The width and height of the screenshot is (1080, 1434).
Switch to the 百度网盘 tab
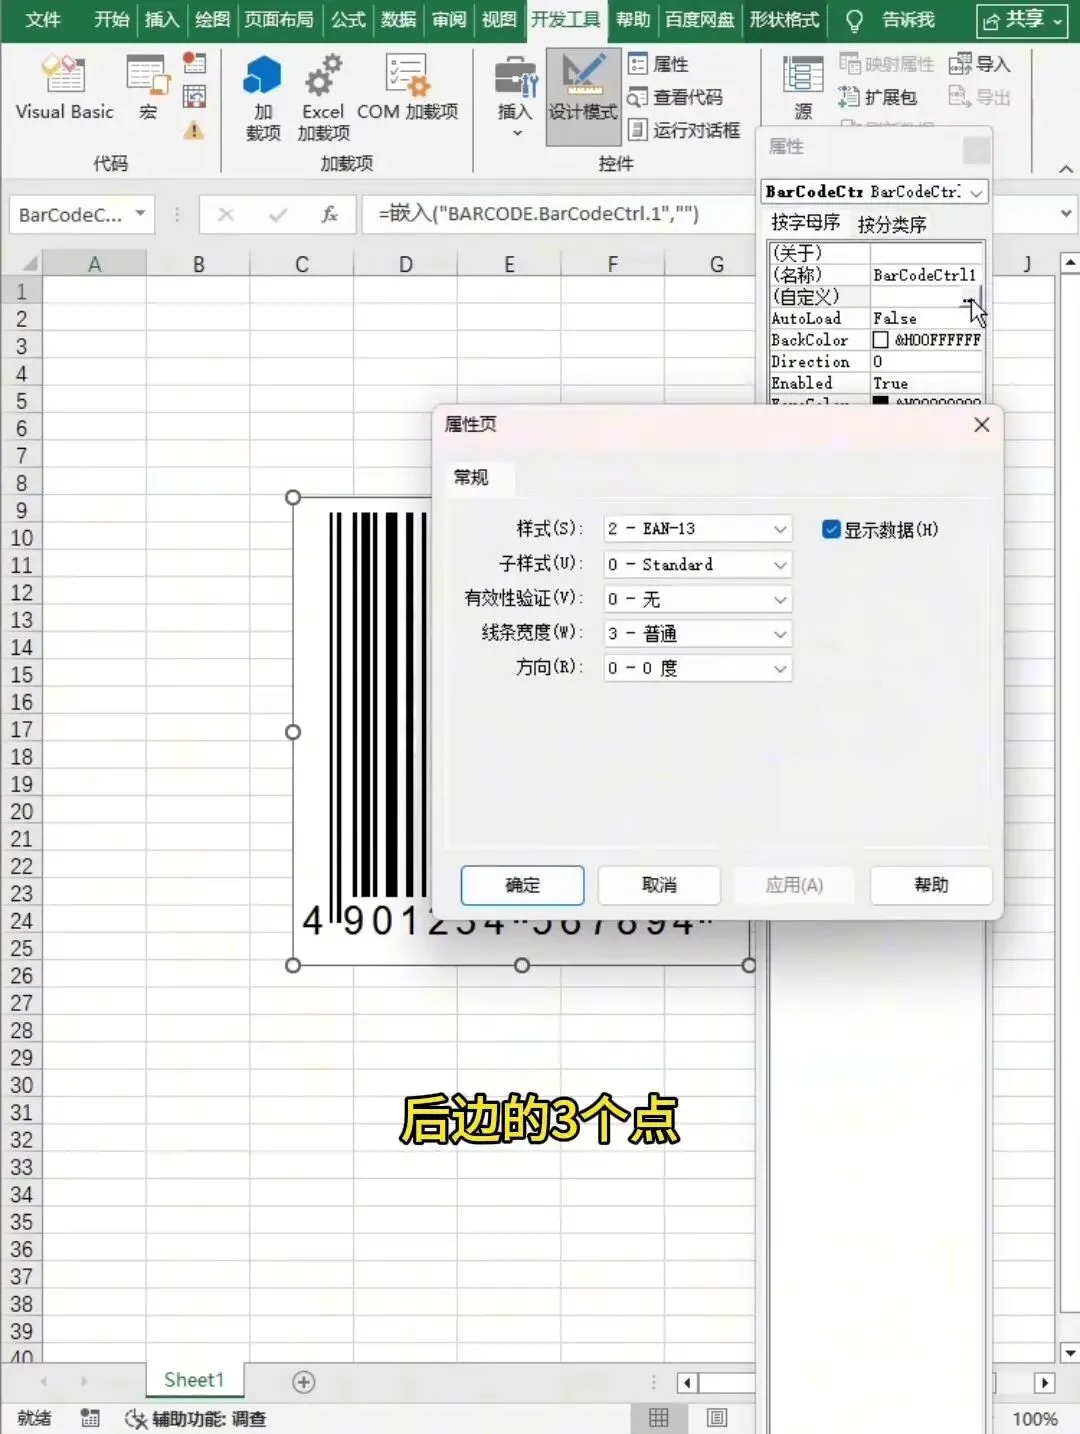click(x=699, y=19)
